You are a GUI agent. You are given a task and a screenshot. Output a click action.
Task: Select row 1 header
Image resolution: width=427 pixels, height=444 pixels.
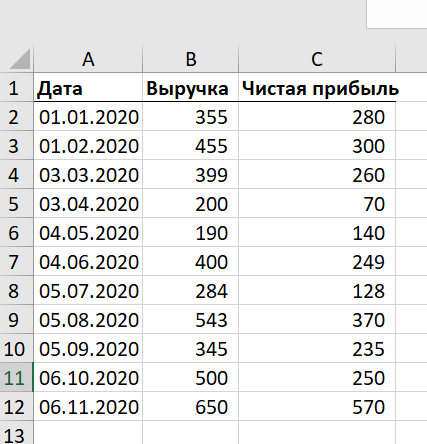17,87
